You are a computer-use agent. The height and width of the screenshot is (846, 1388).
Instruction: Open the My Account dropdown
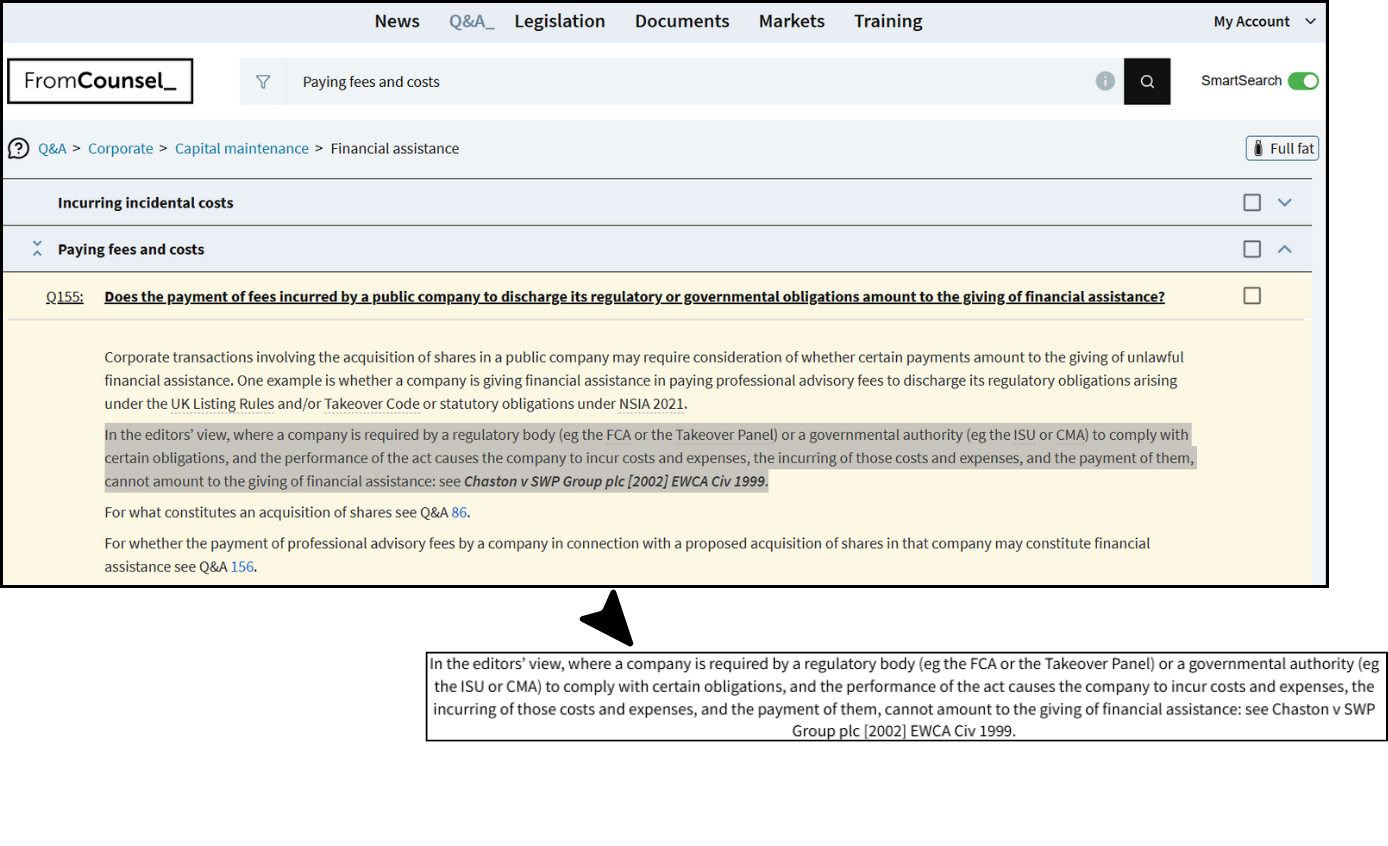click(x=1264, y=22)
